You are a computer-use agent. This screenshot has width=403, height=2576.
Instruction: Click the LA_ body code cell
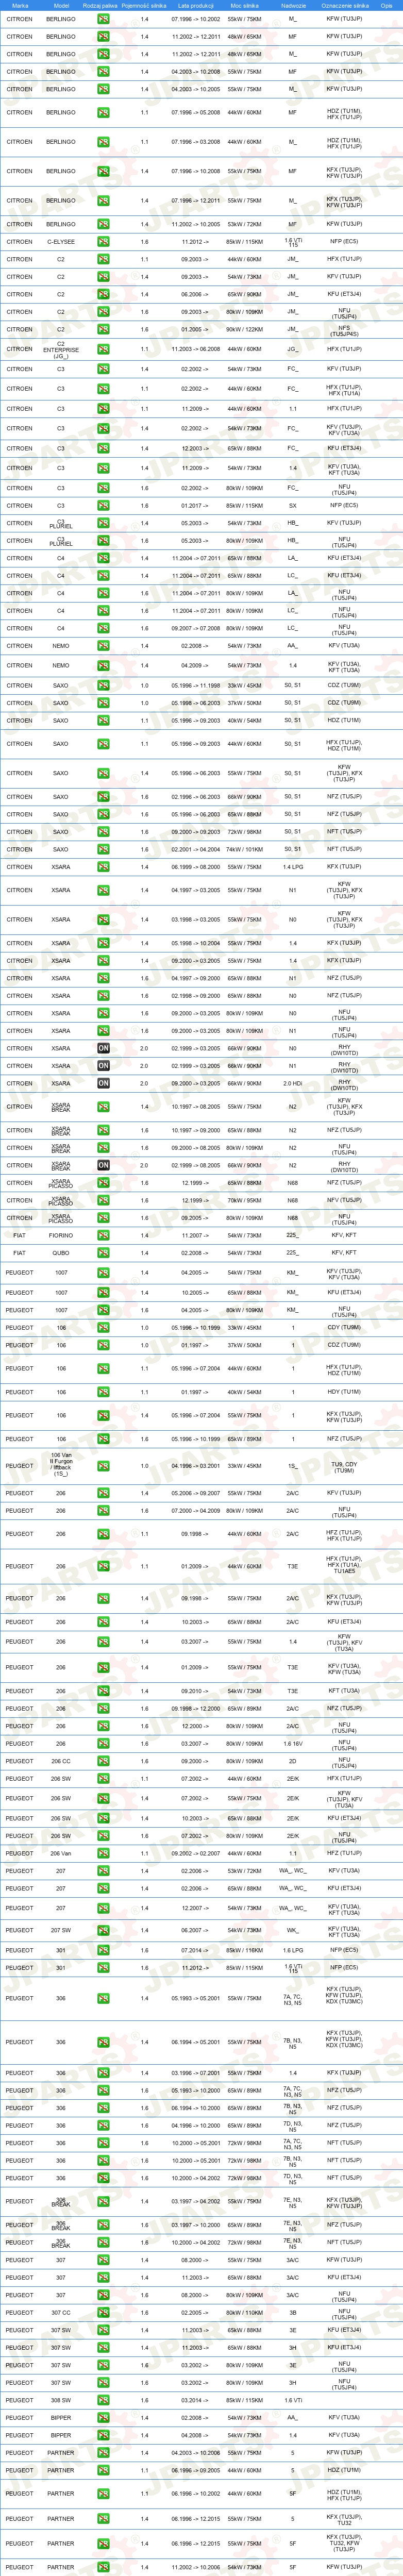tap(293, 558)
